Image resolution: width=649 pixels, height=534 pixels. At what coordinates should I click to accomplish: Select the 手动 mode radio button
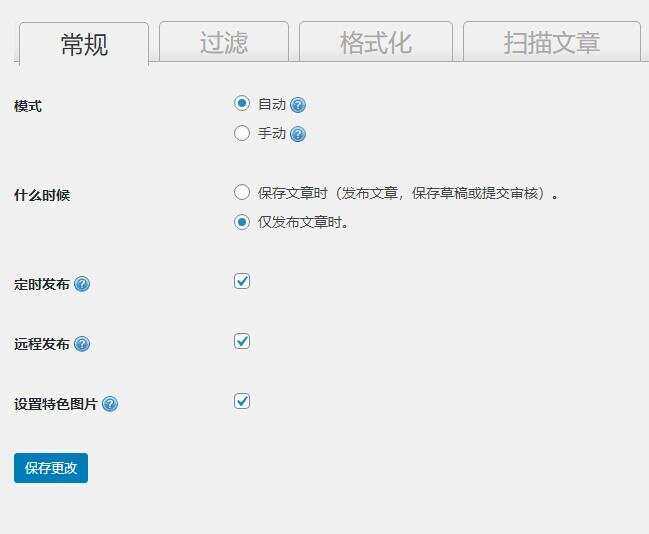(242, 133)
